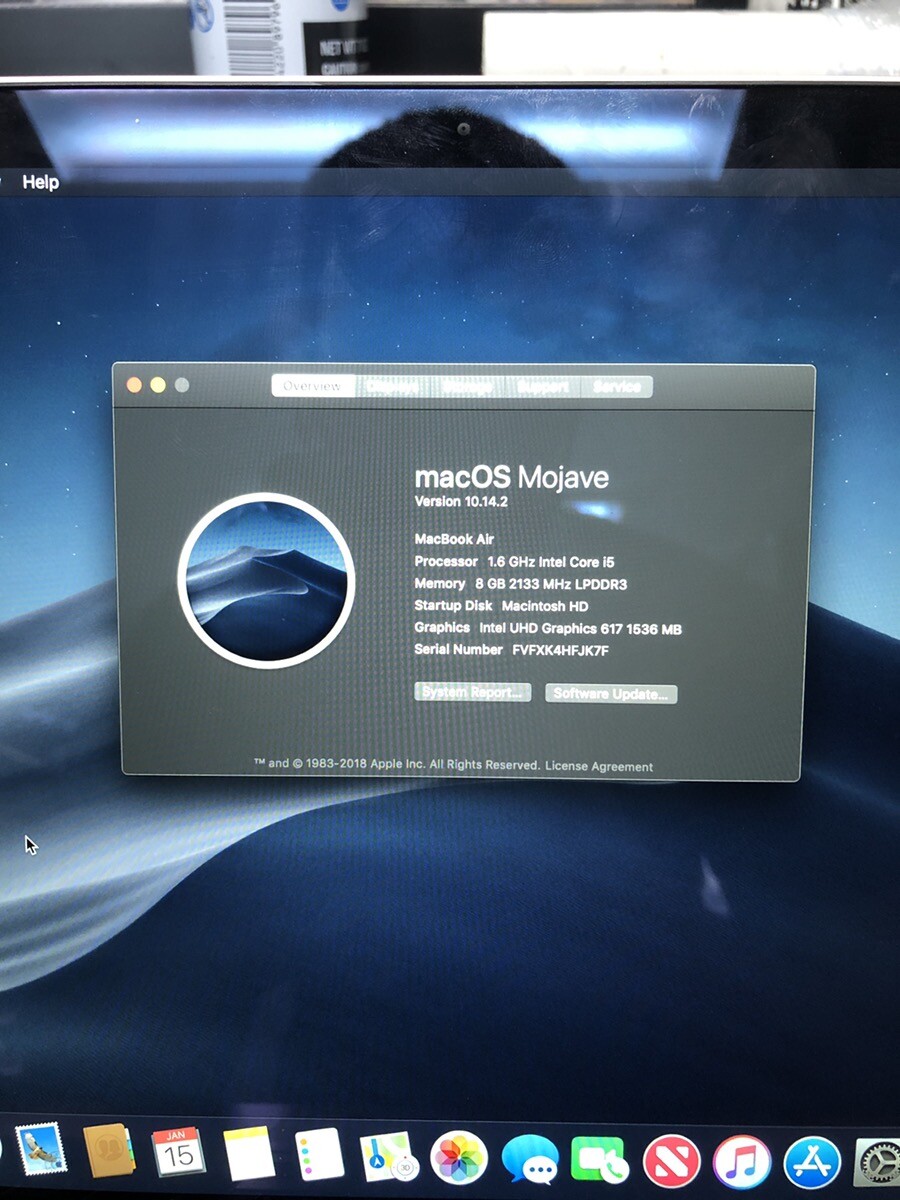The width and height of the screenshot is (900, 1200).
Task: Open Maps from the dock
Action: (388, 1157)
